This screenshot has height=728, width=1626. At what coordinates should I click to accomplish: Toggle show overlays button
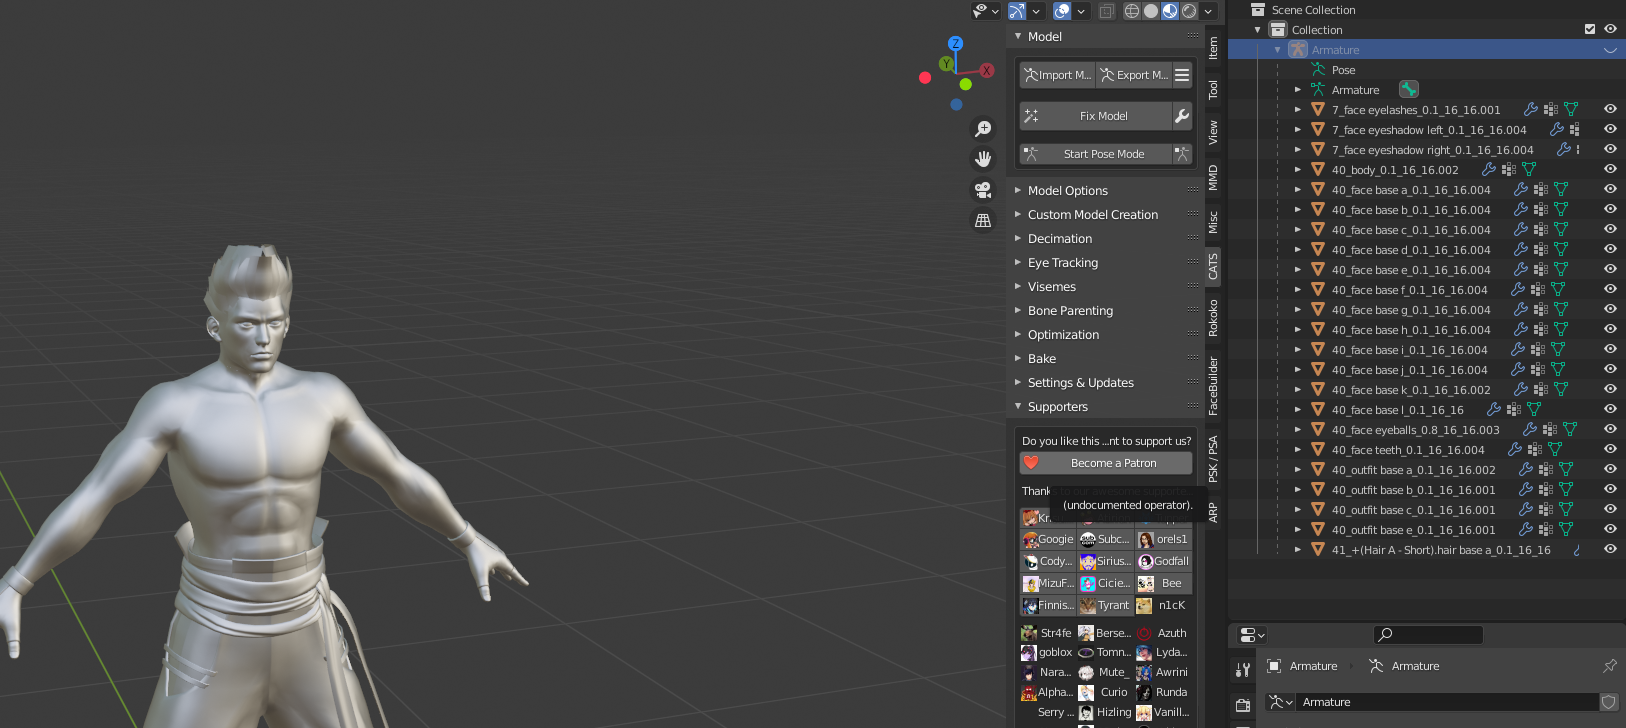point(1062,11)
